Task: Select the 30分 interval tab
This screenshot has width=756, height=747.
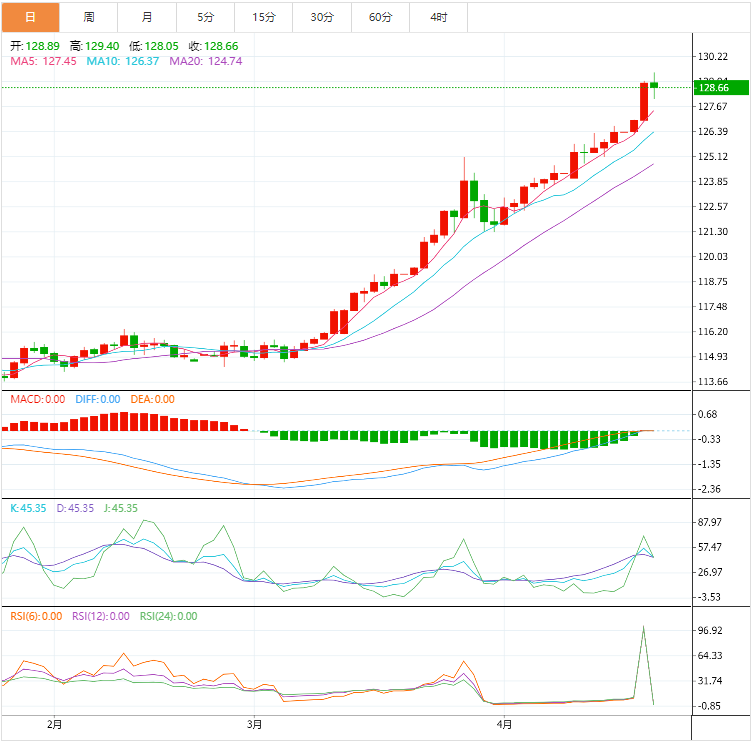Action: tap(322, 17)
